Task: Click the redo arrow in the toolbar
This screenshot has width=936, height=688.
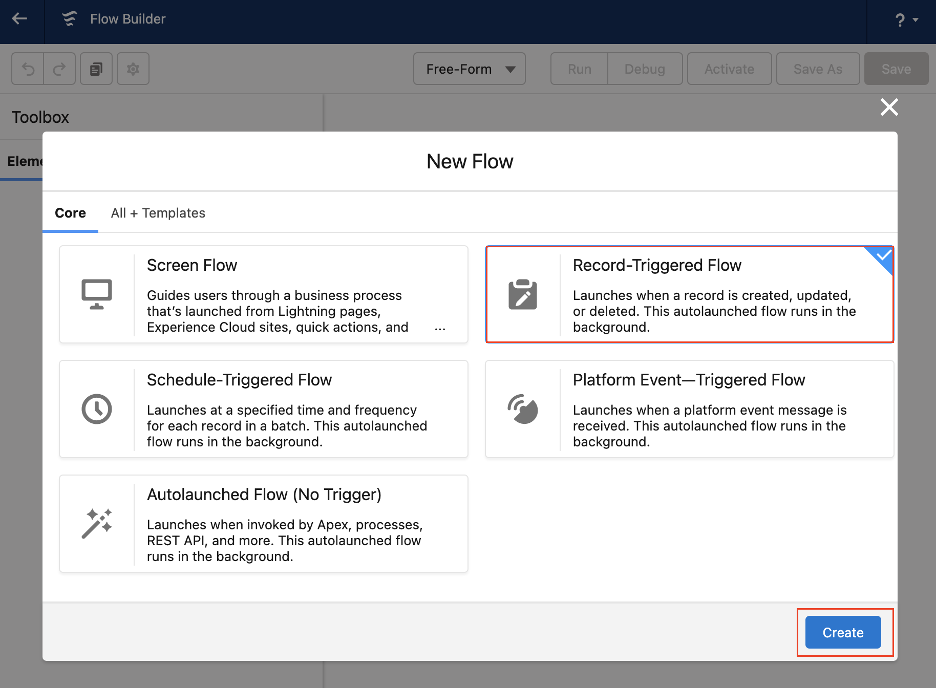Action: (59, 68)
